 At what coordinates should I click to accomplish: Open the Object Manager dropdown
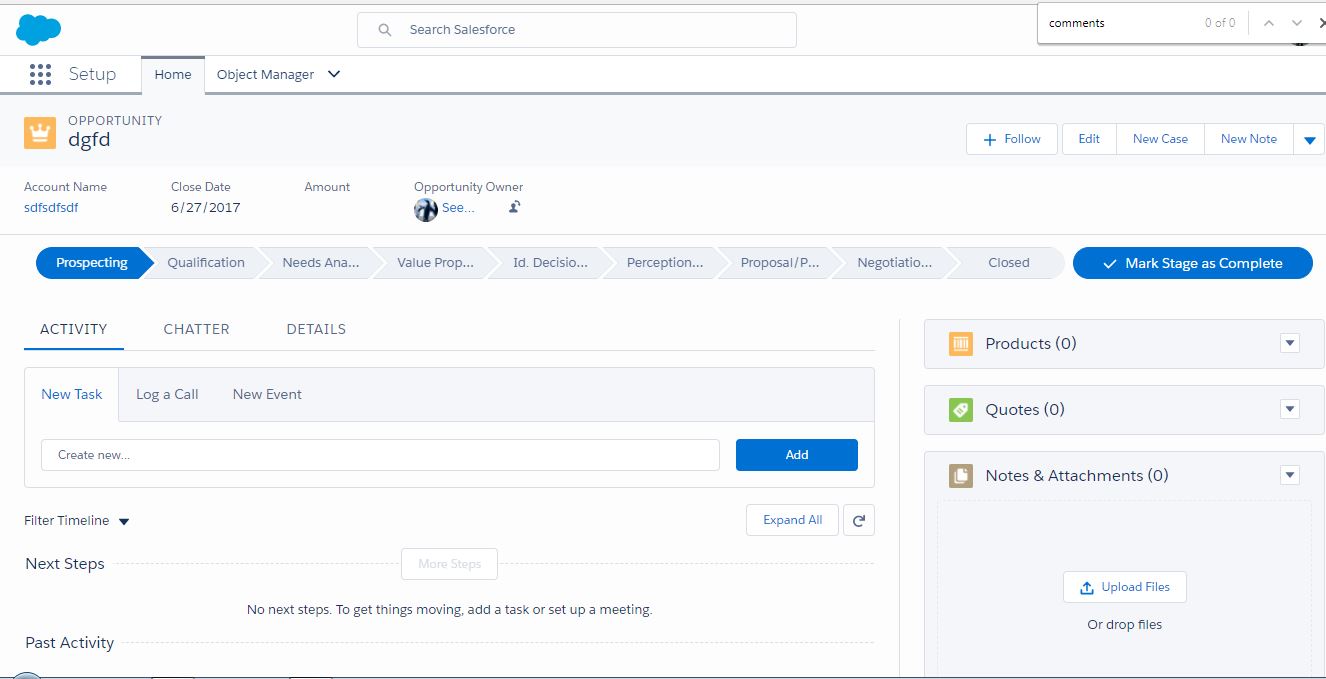[x=334, y=74]
